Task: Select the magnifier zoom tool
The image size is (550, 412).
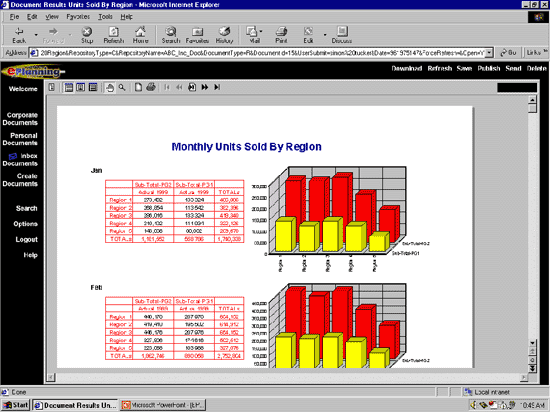Action: click(x=122, y=87)
